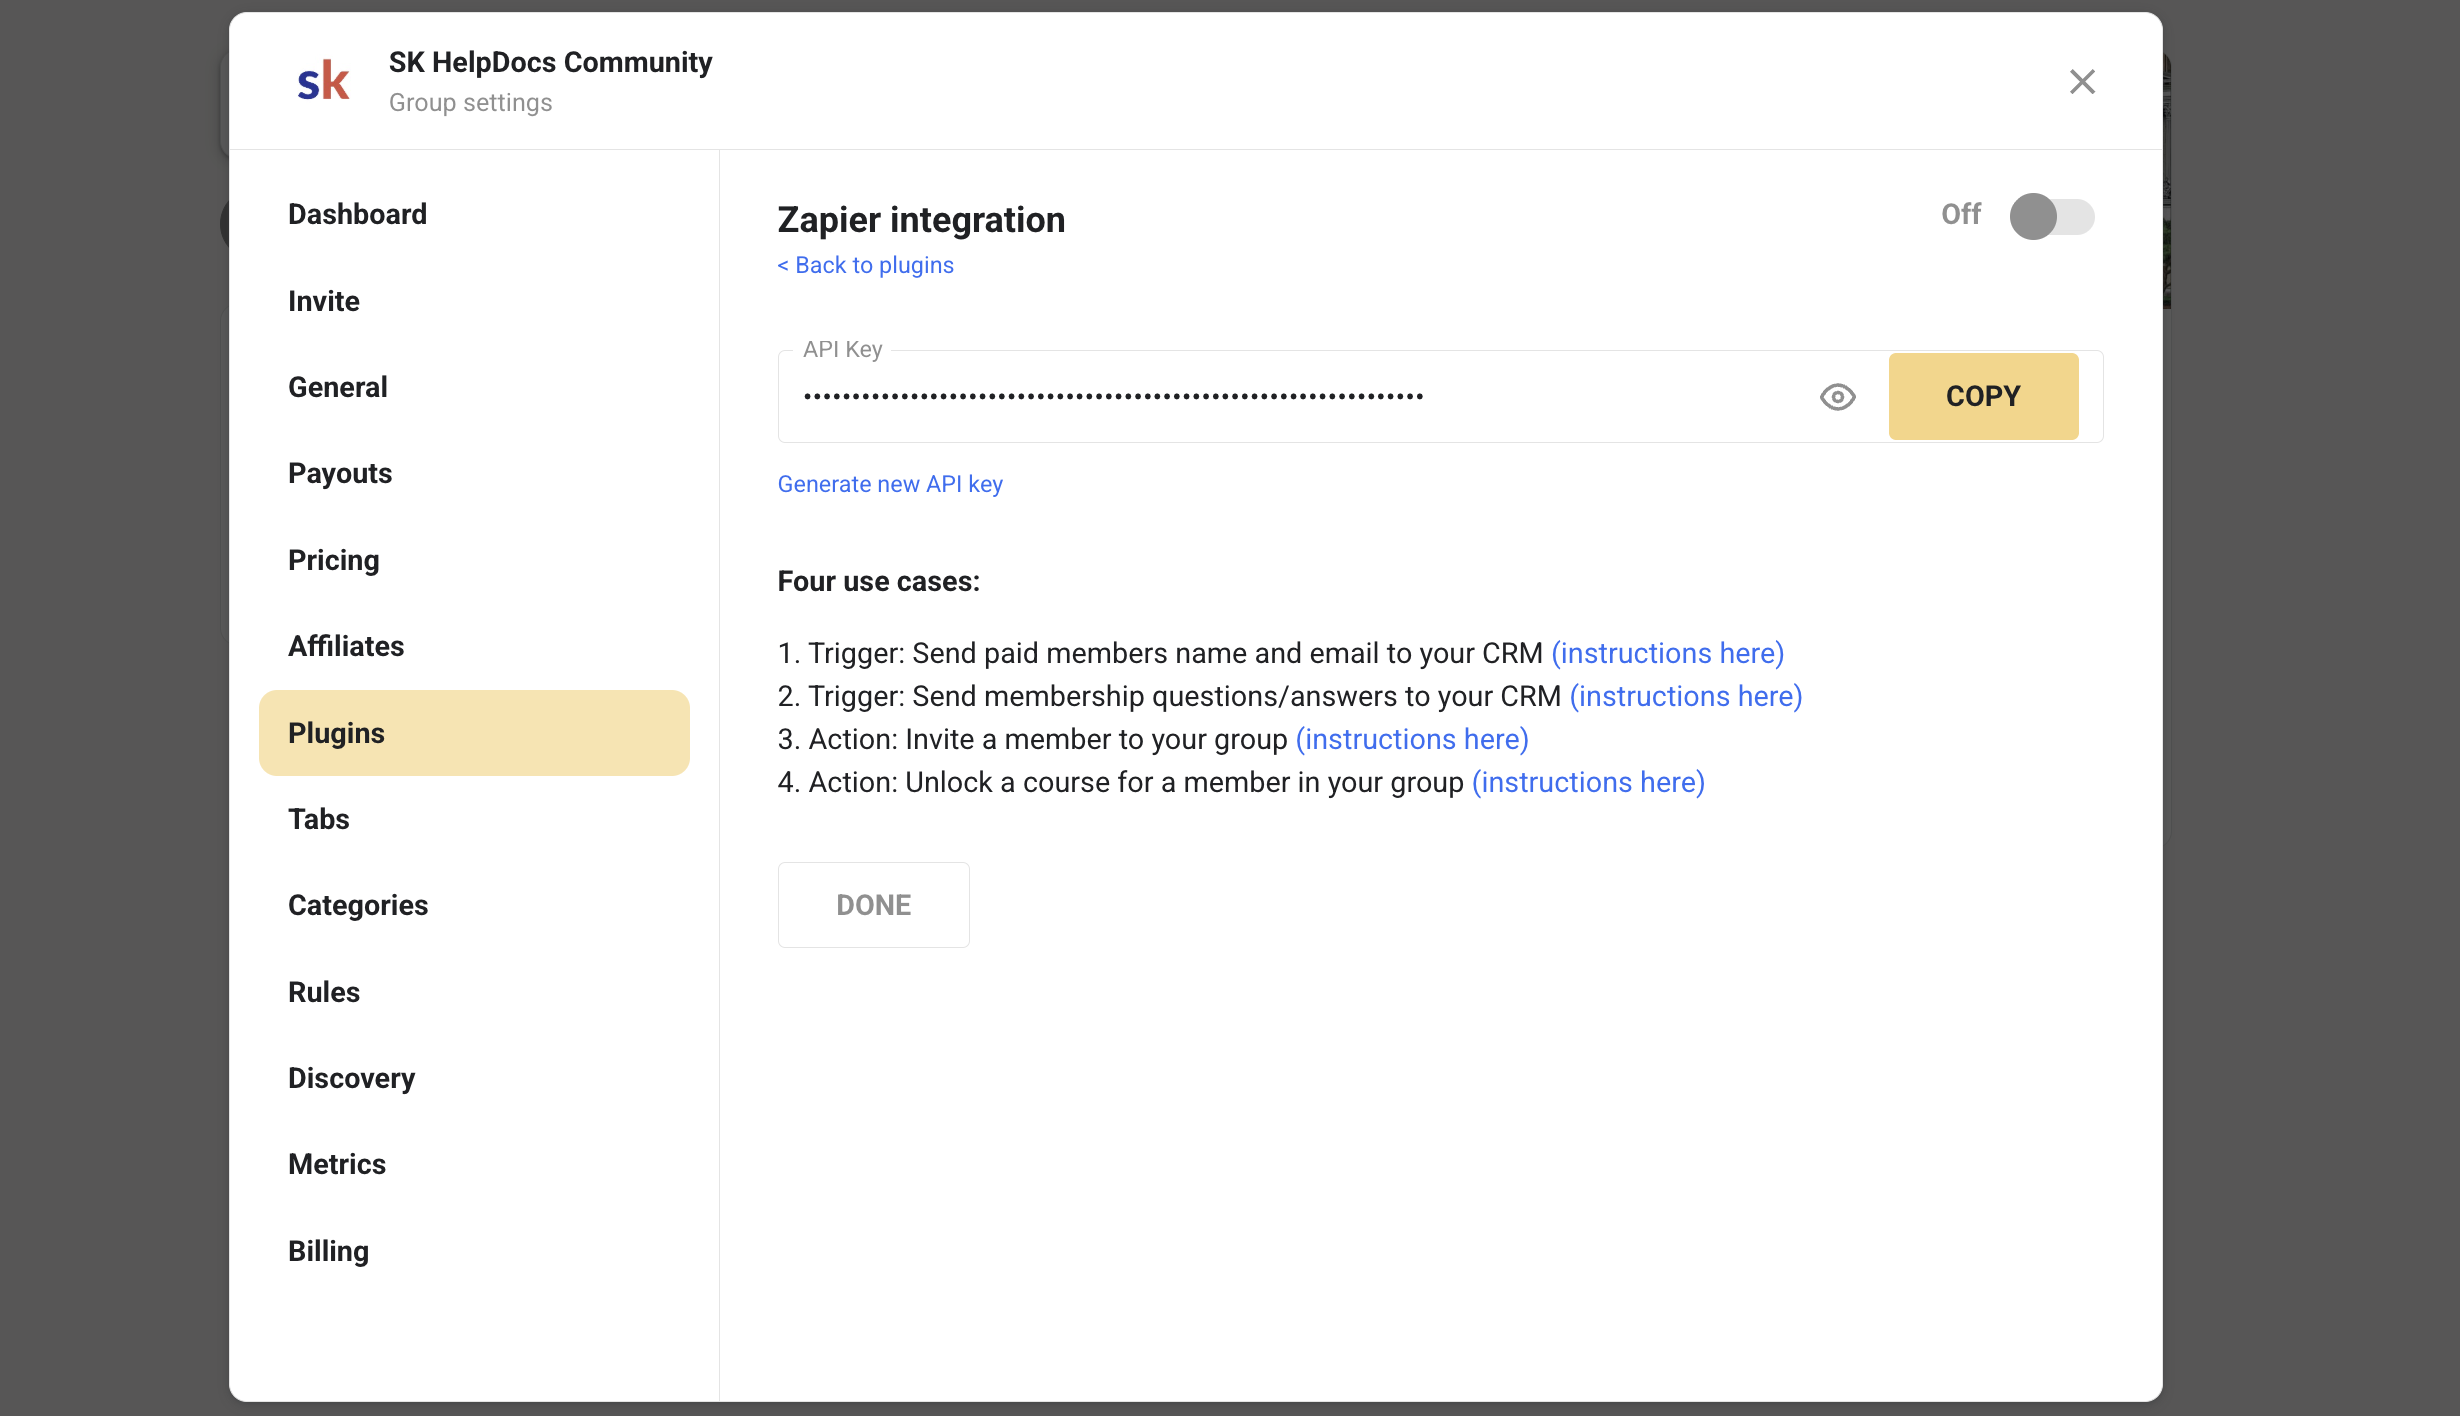Generate a new API key

890,484
